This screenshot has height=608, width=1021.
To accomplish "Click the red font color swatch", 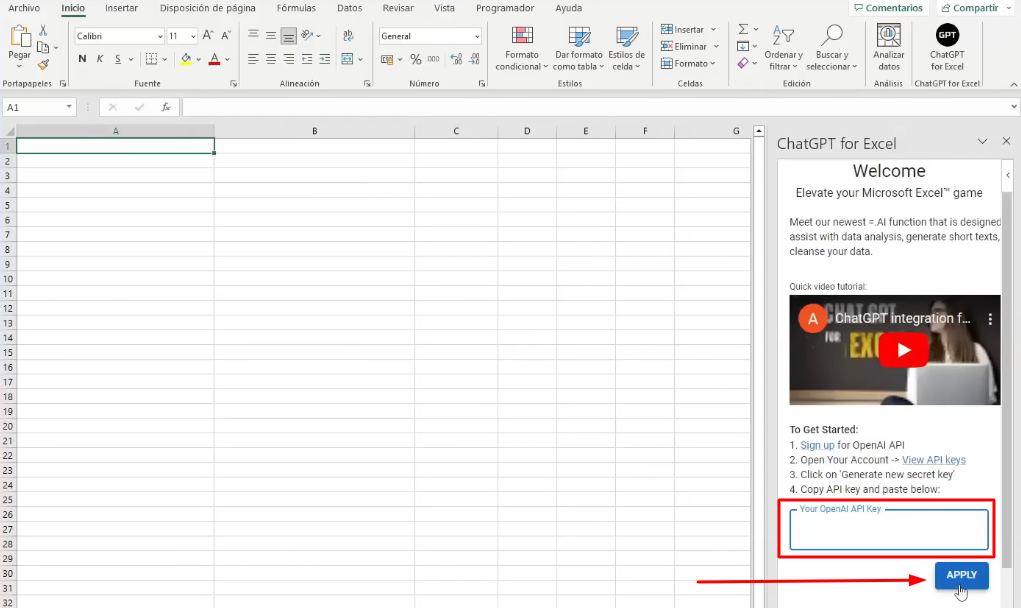I will tap(214, 60).
